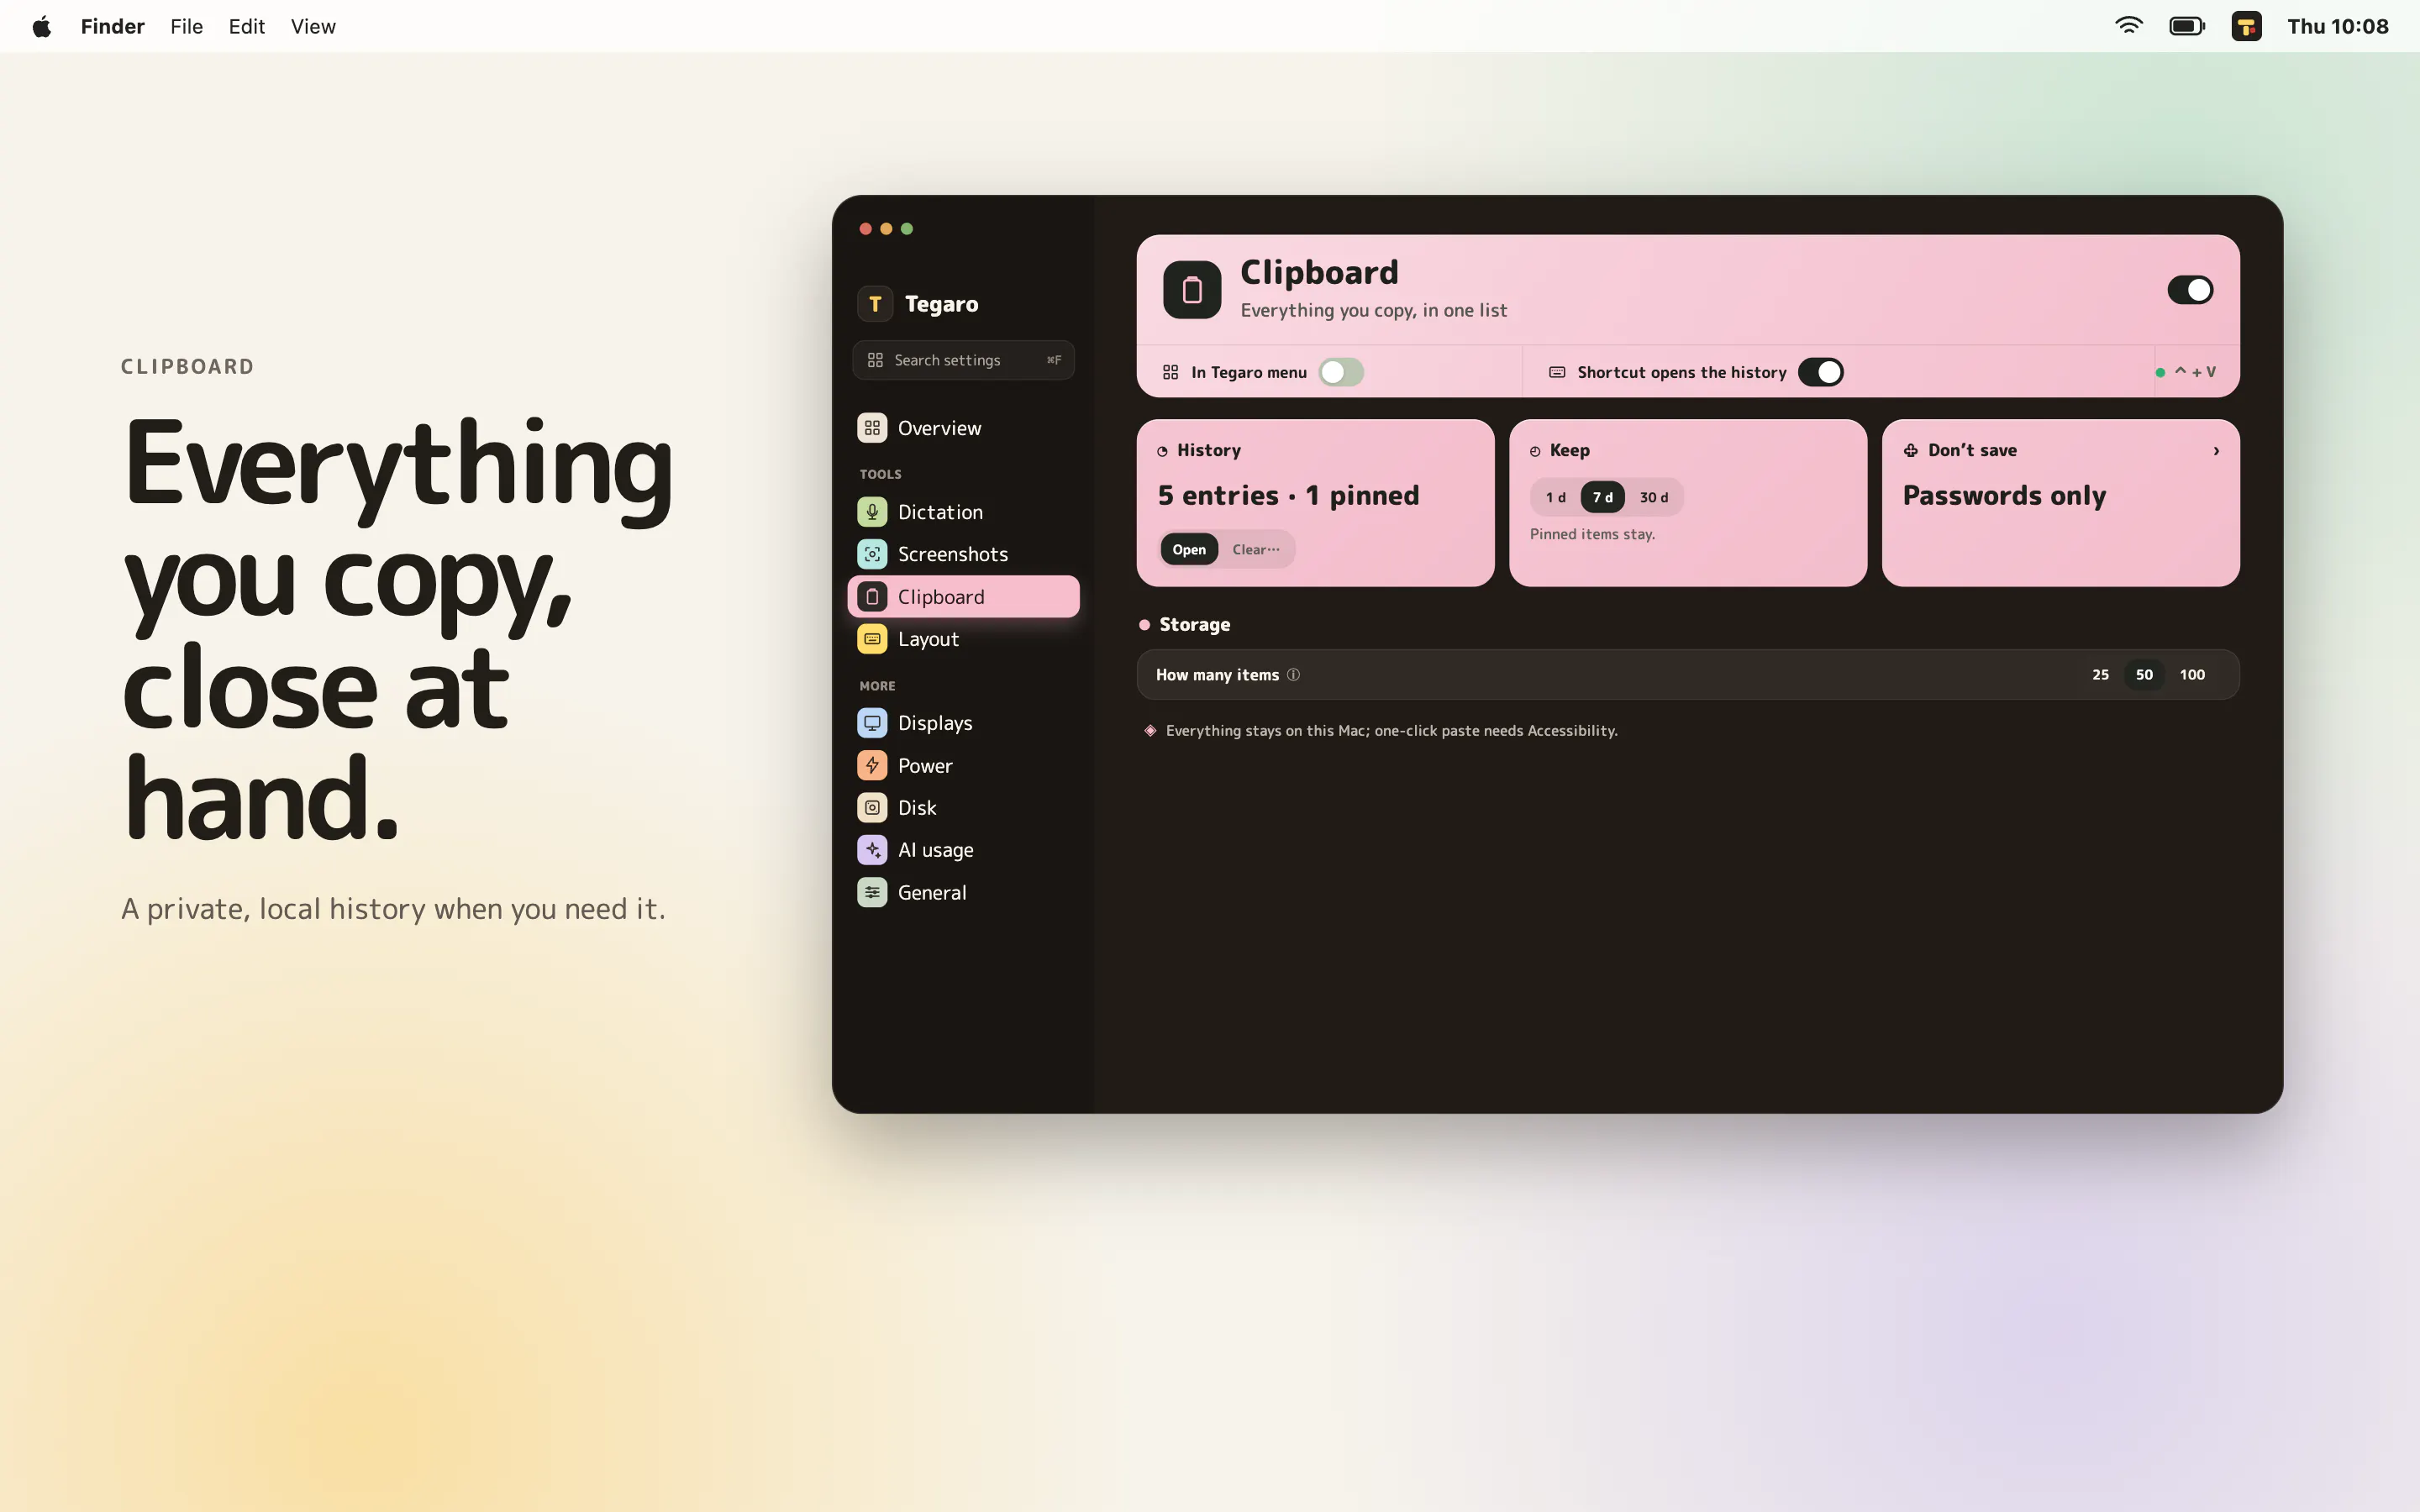This screenshot has height=1512, width=2420.
Task: Open the history with the Open button
Action: coord(1189,549)
